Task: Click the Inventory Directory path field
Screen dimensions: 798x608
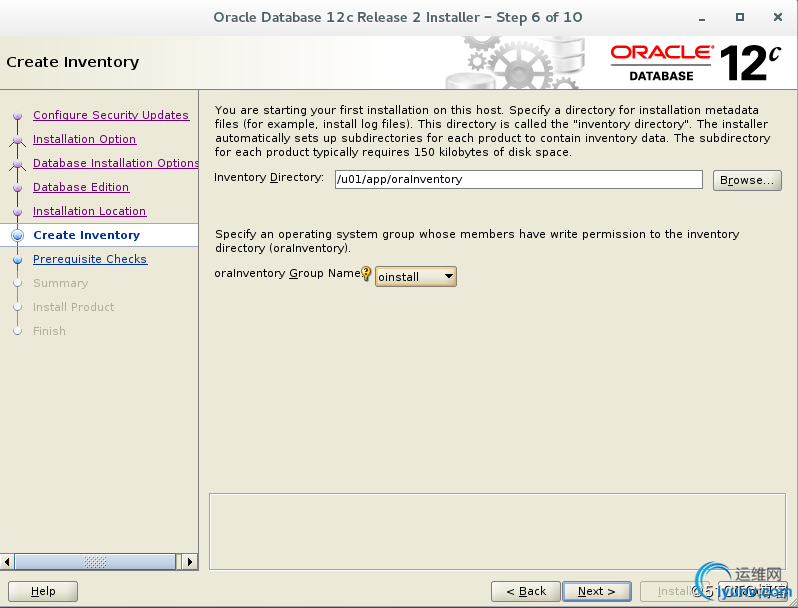Action: (x=519, y=180)
